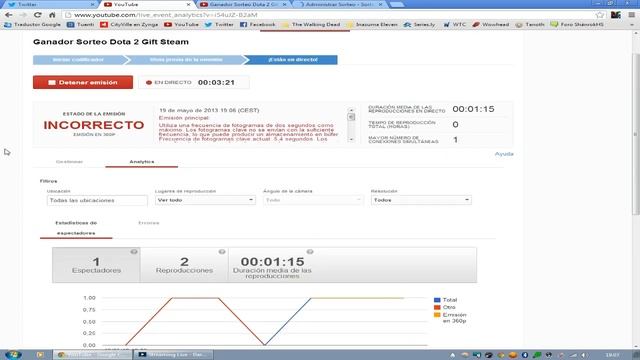Open the Windows Start button
The width and height of the screenshot is (640, 360).
coord(13,355)
